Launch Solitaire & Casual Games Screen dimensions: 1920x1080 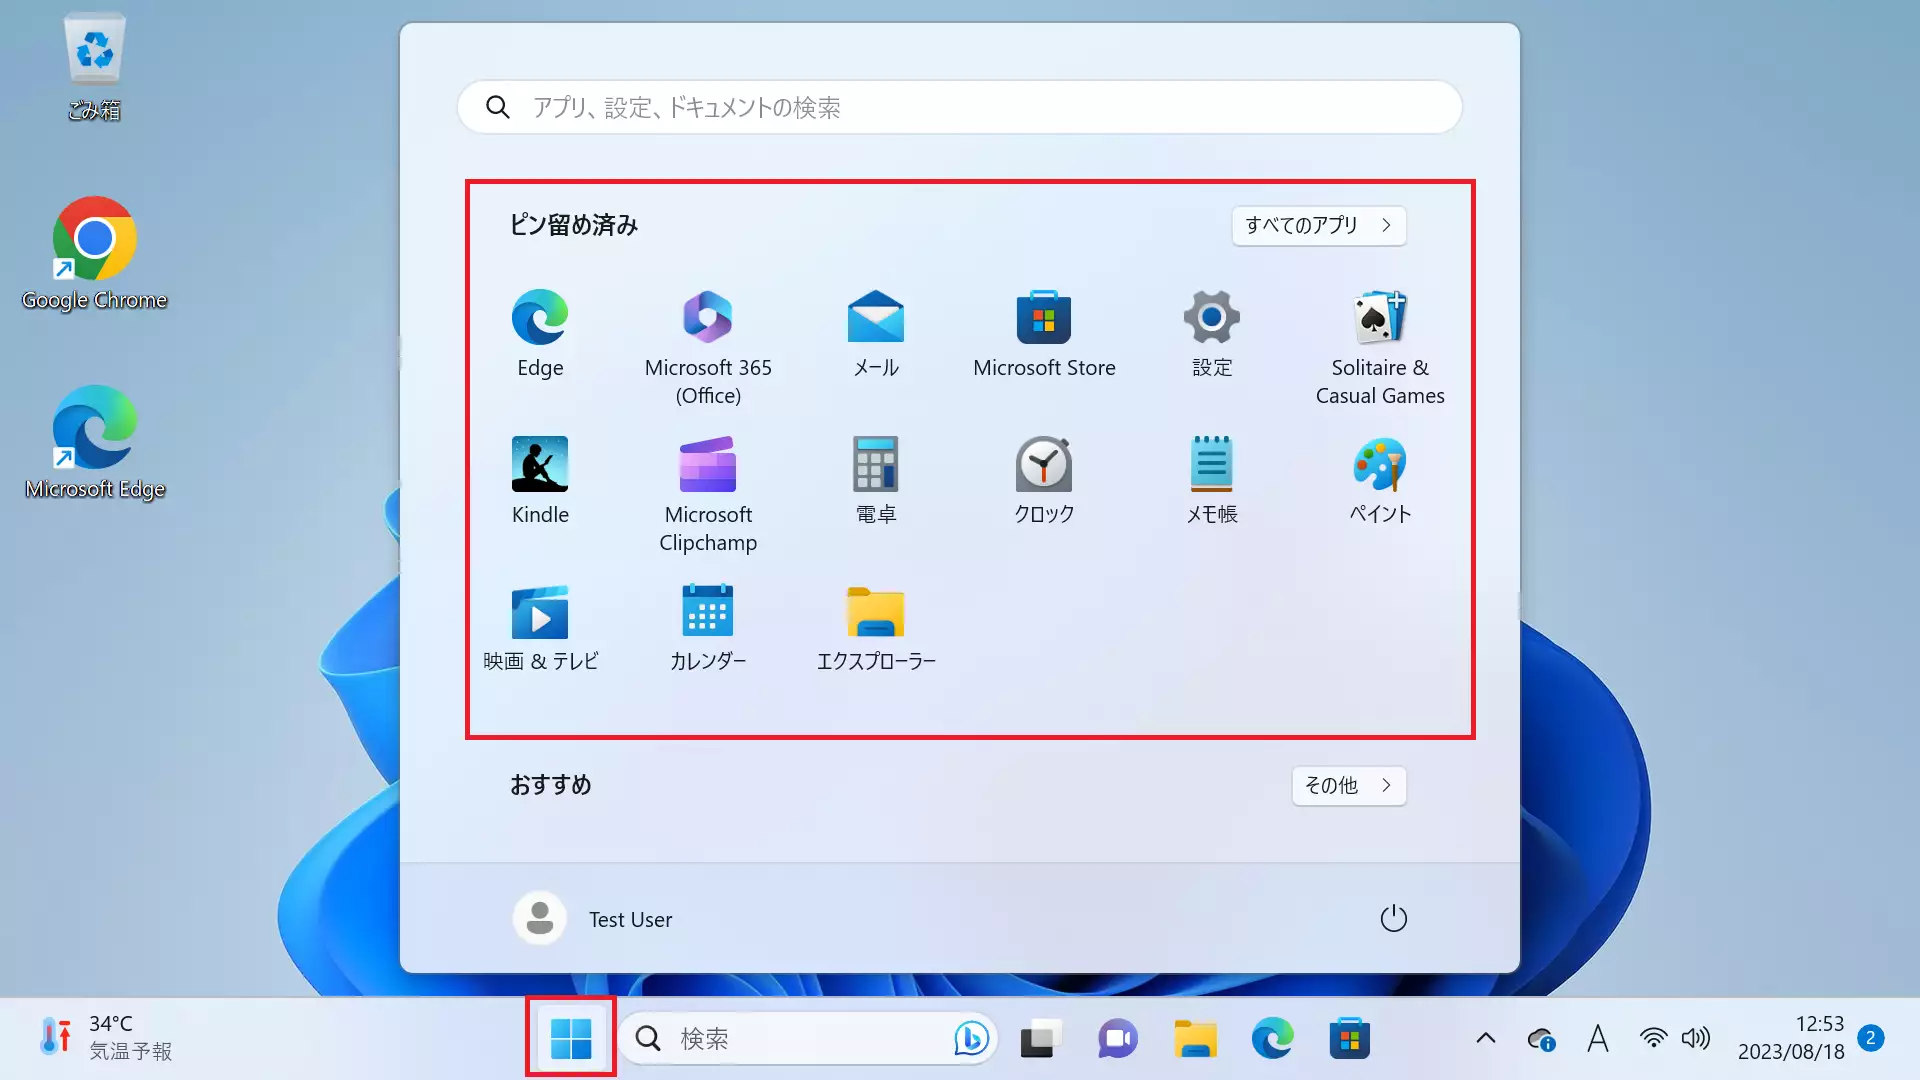[x=1380, y=347]
